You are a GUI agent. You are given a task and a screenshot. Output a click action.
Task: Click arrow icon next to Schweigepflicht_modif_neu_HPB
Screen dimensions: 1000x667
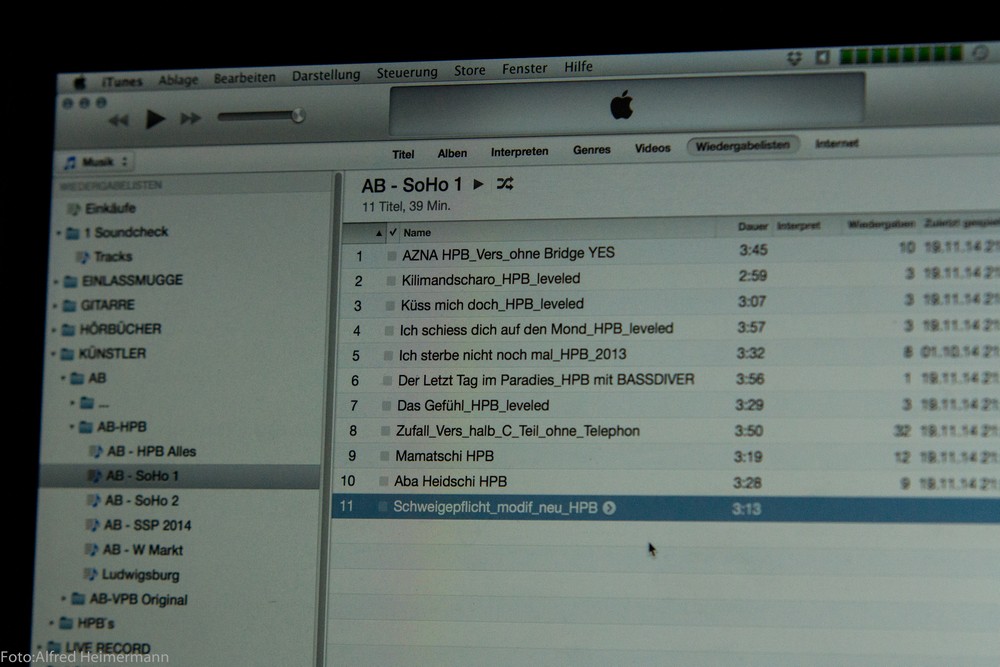click(609, 508)
